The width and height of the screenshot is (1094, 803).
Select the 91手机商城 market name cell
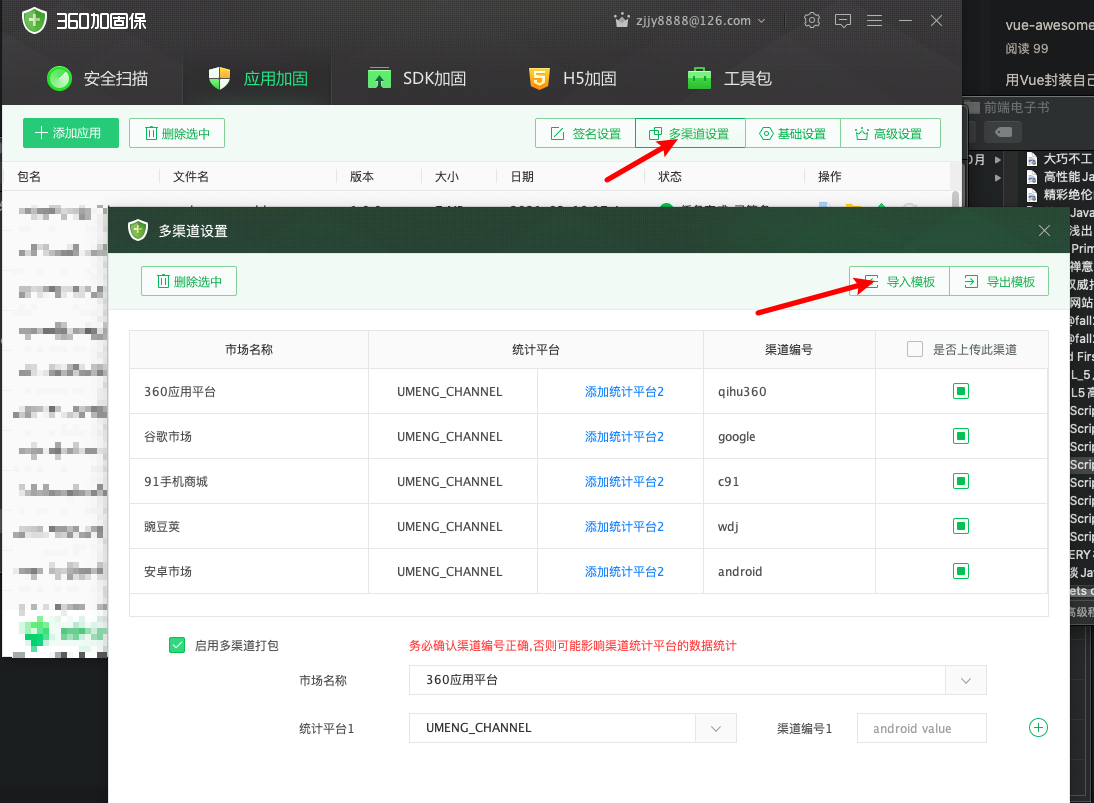249,481
